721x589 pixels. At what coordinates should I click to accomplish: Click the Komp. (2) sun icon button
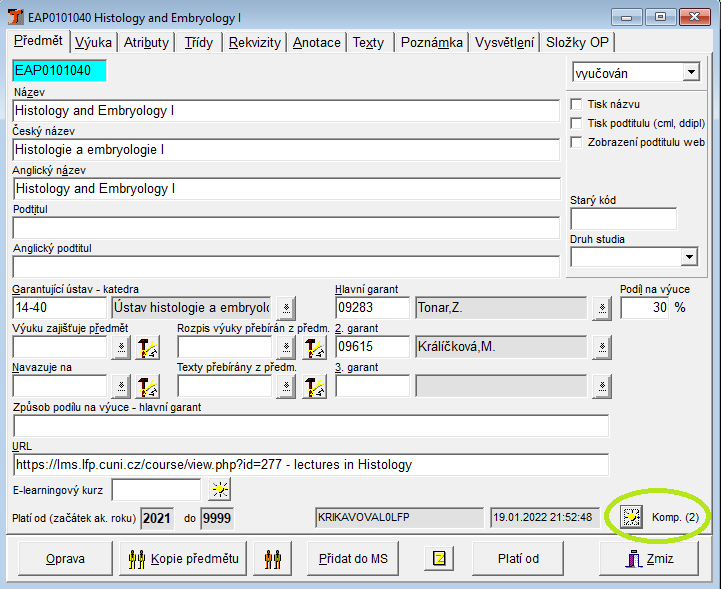(631, 517)
